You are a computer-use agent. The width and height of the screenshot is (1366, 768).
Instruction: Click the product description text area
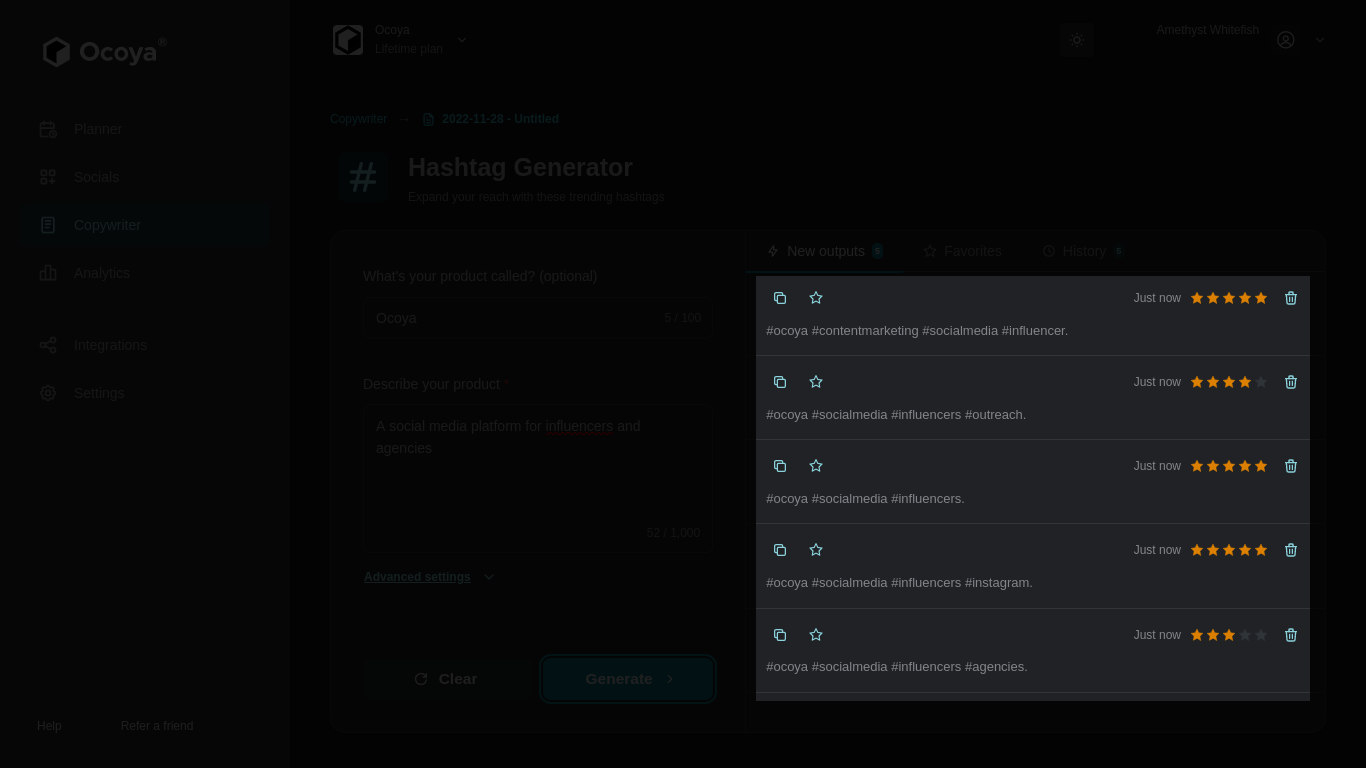tap(538, 478)
